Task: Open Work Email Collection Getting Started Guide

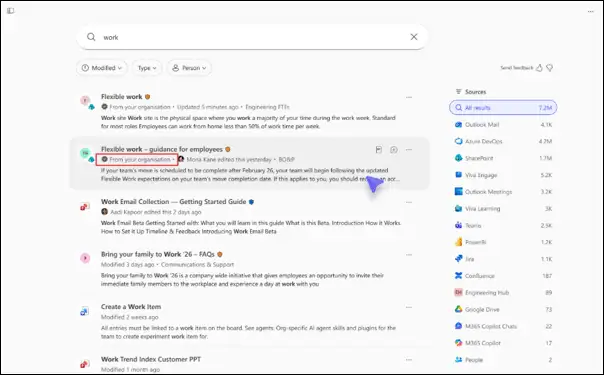Action: coord(173,201)
